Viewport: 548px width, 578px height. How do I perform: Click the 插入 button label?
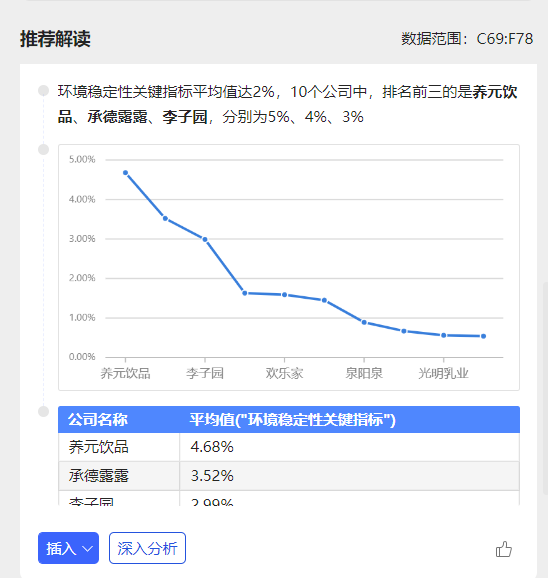[x=61, y=549]
